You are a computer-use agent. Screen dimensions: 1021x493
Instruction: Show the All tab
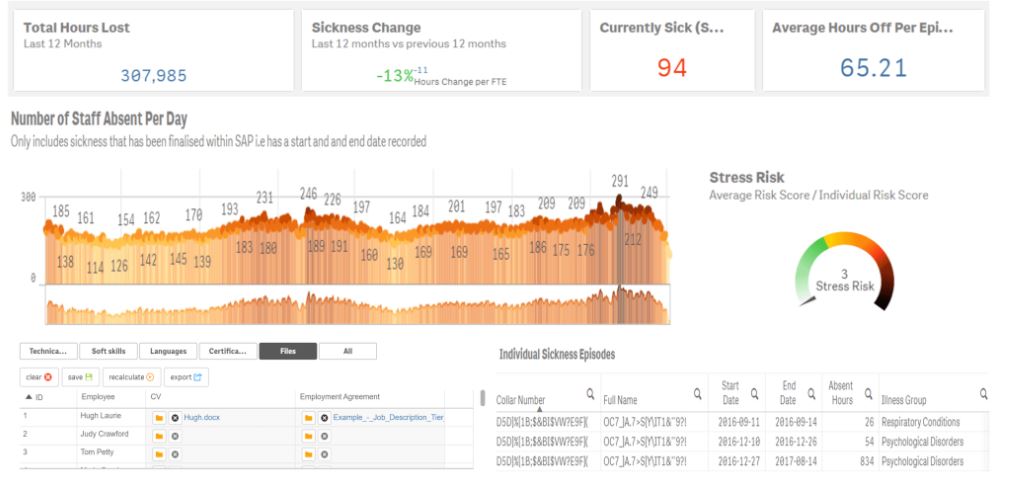(348, 351)
